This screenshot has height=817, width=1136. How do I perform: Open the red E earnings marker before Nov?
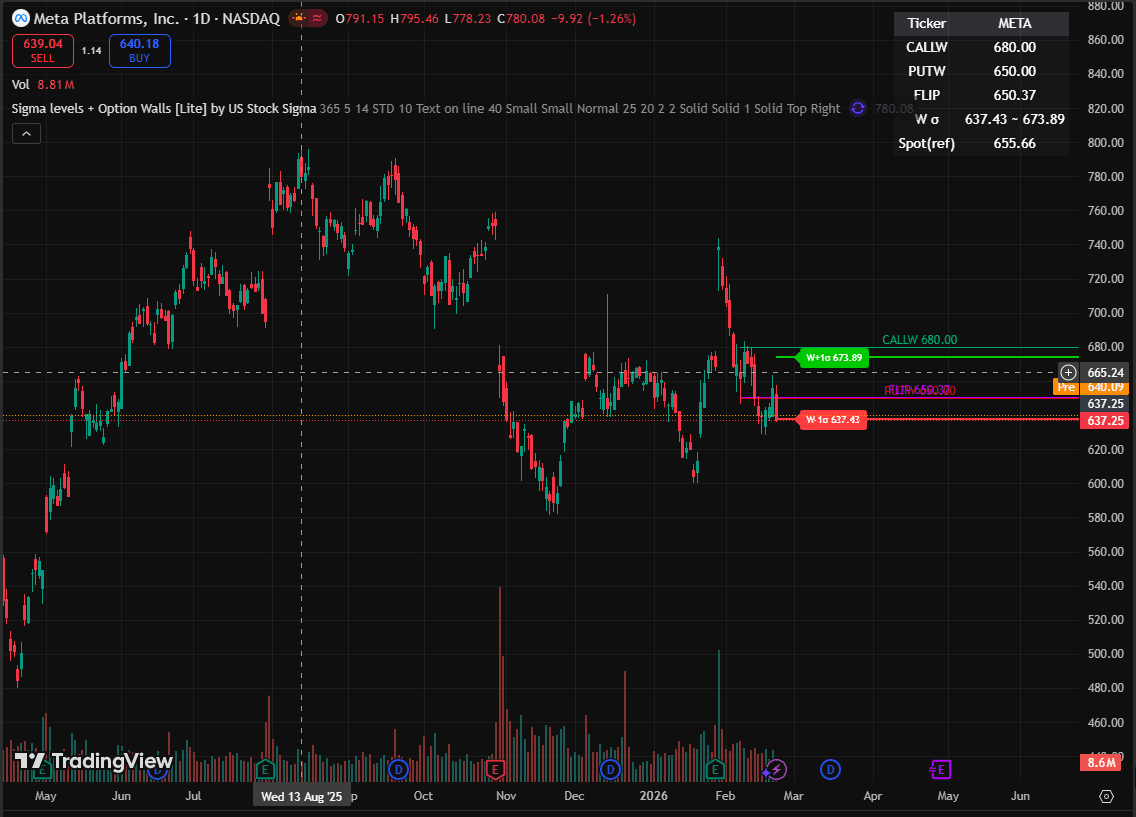(496, 769)
